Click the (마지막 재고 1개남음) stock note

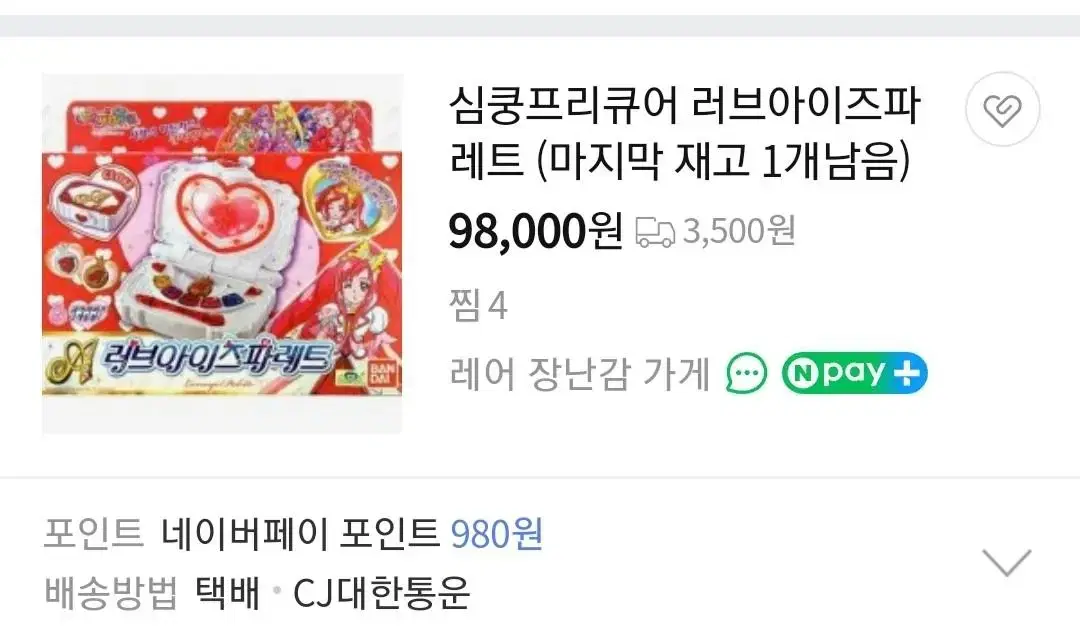tap(723, 160)
